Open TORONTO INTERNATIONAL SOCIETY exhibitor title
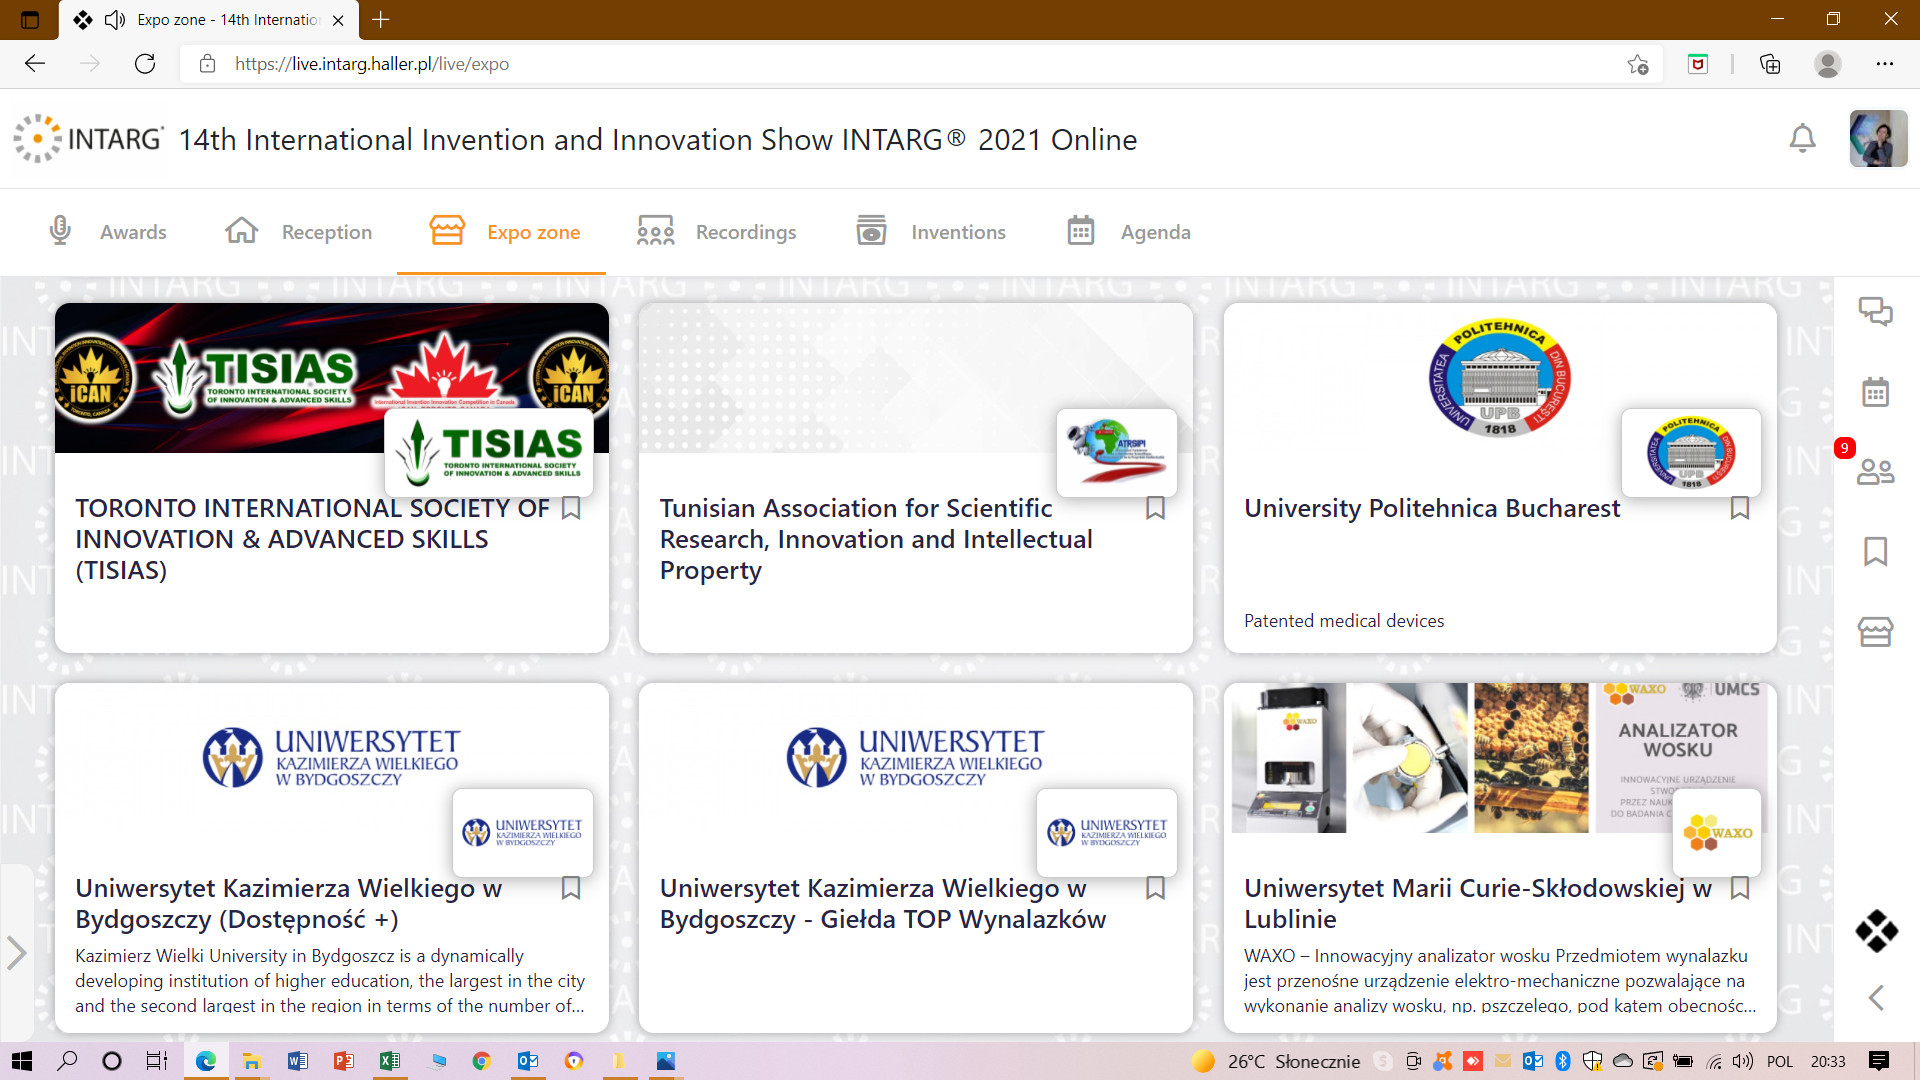 tap(312, 539)
